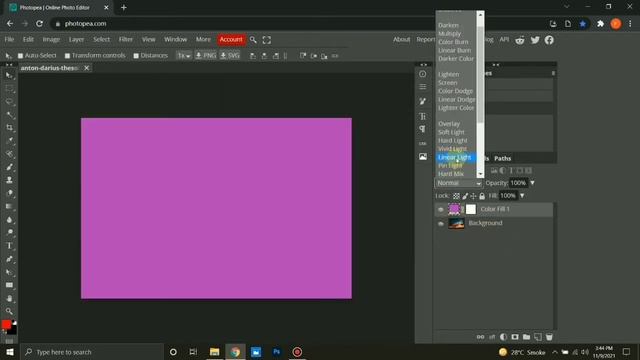This screenshot has width=640, height=360.
Task: Choose Linear Light blend mode
Action: tap(456, 157)
